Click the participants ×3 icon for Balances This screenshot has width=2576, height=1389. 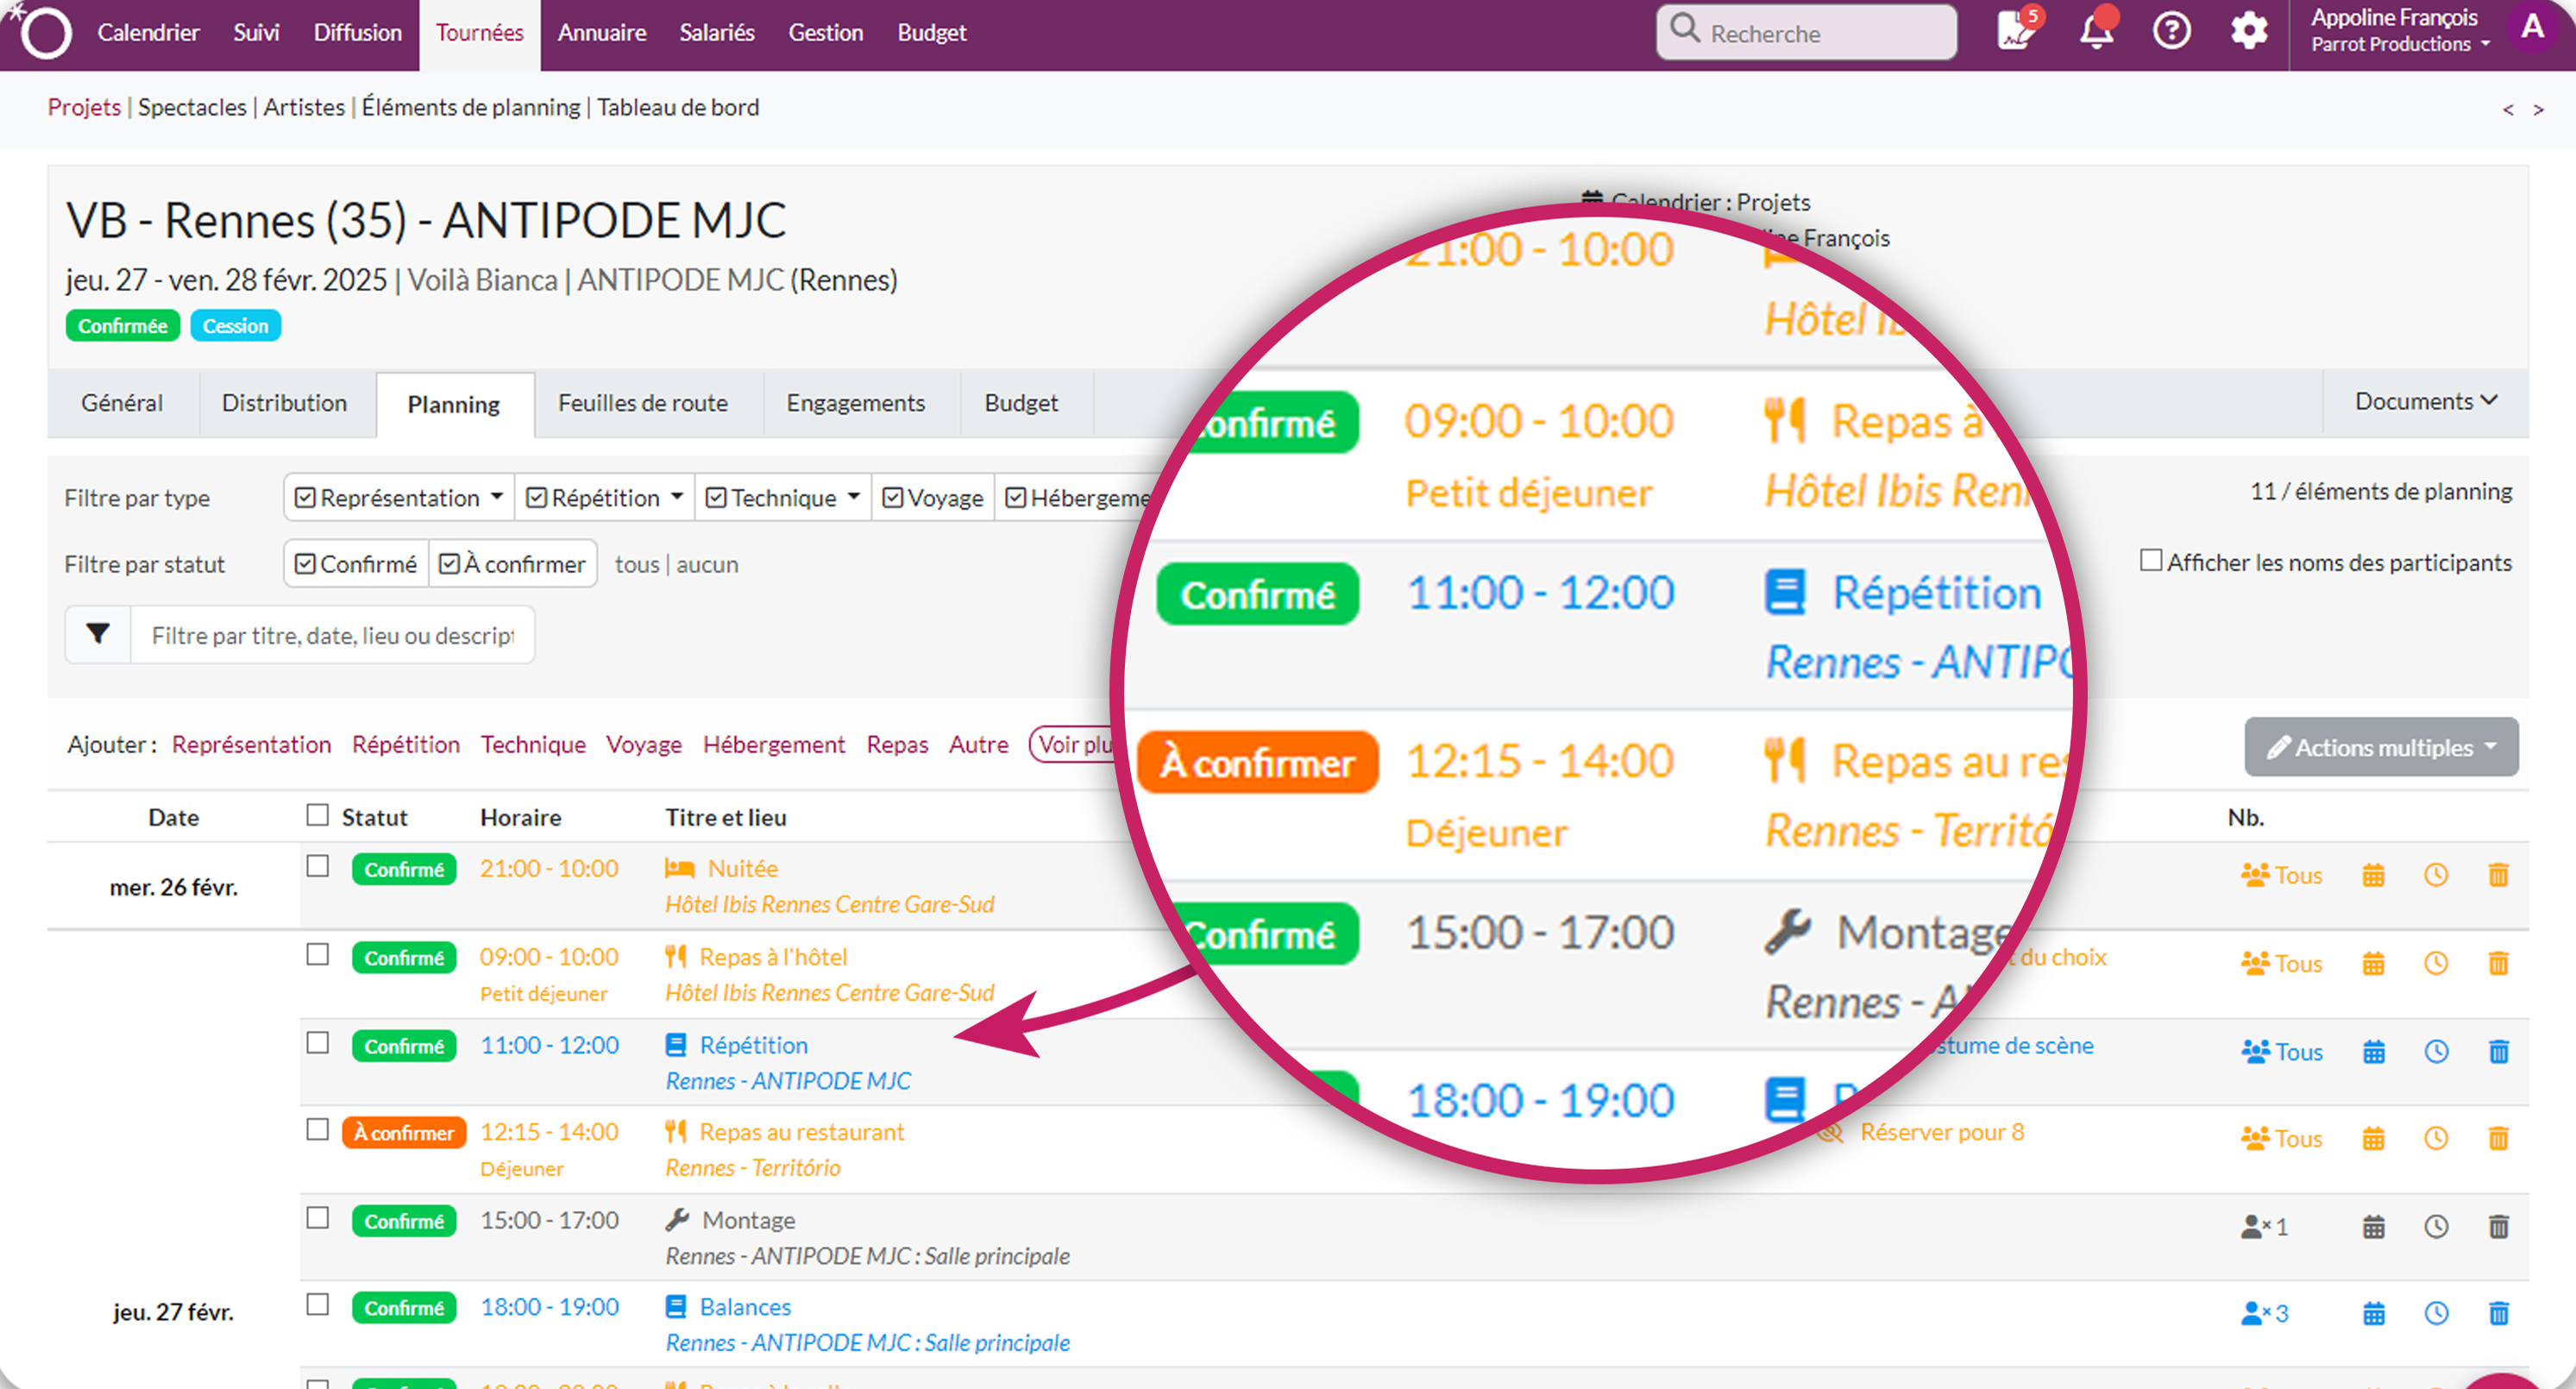[x=2264, y=1314]
